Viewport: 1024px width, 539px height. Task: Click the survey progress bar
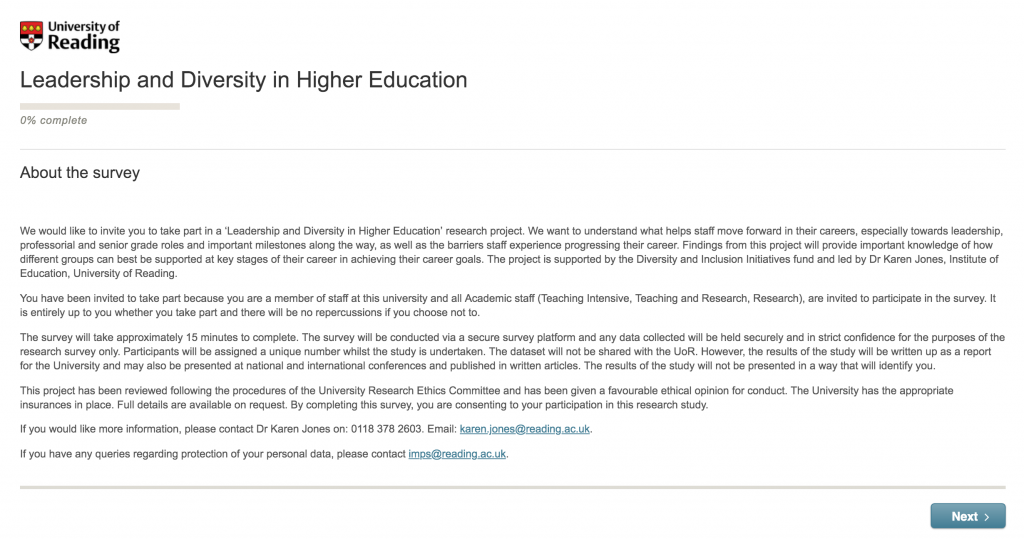(x=100, y=106)
